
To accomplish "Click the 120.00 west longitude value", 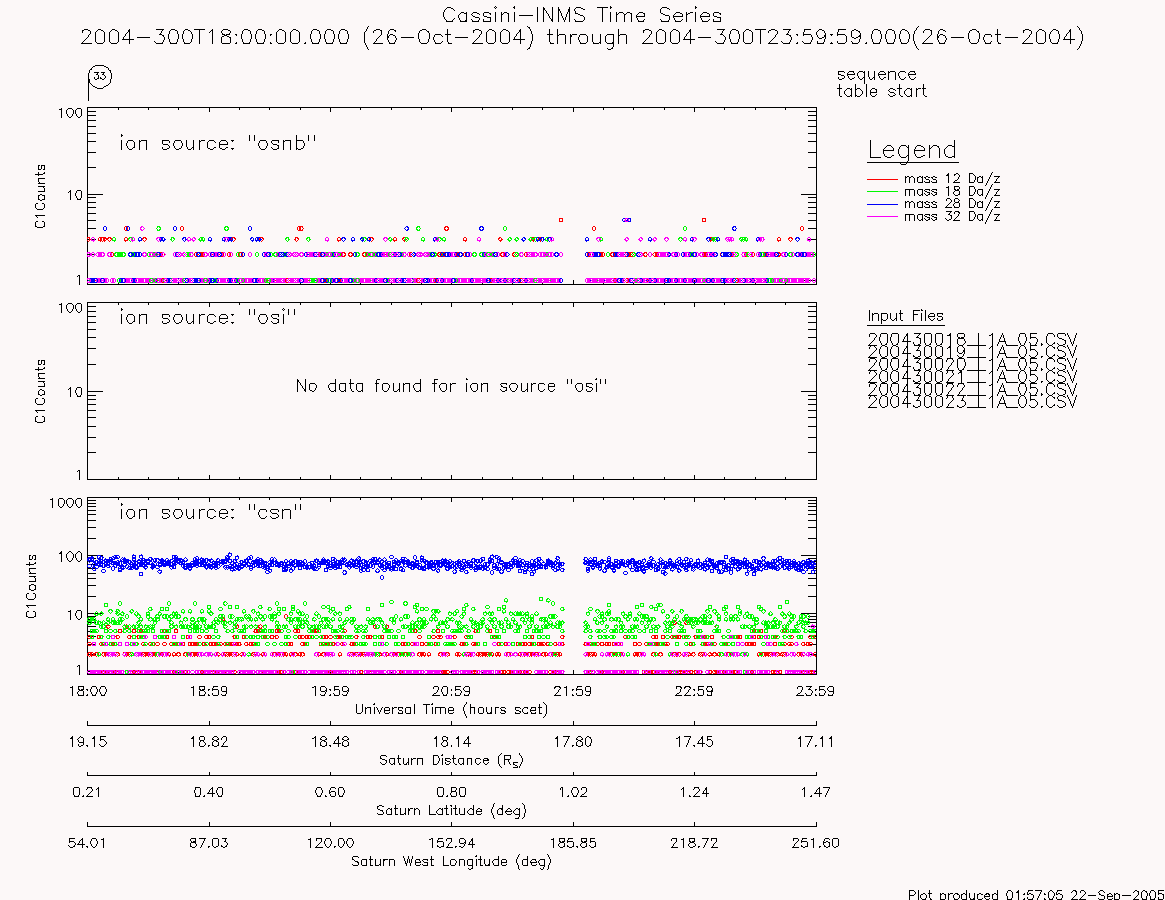I will pos(330,843).
